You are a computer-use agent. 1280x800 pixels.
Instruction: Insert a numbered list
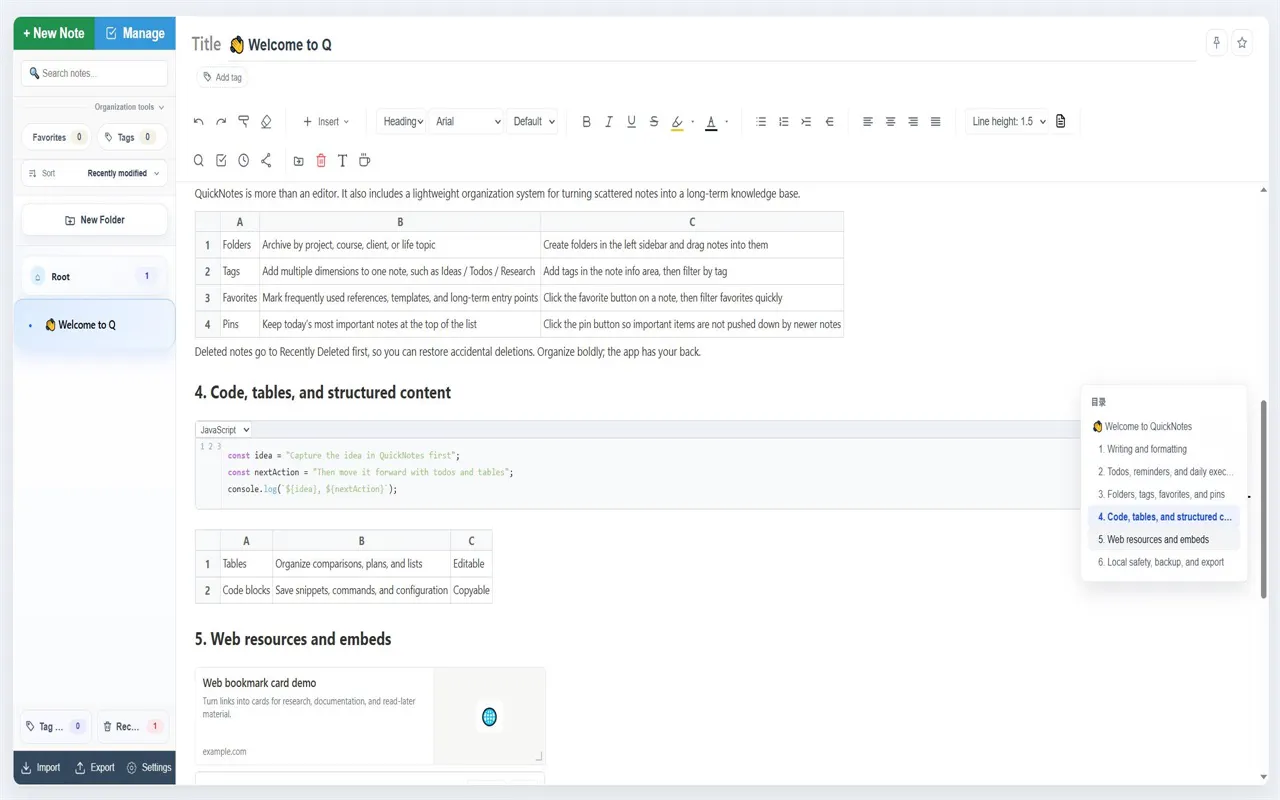click(x=784, y=122)
